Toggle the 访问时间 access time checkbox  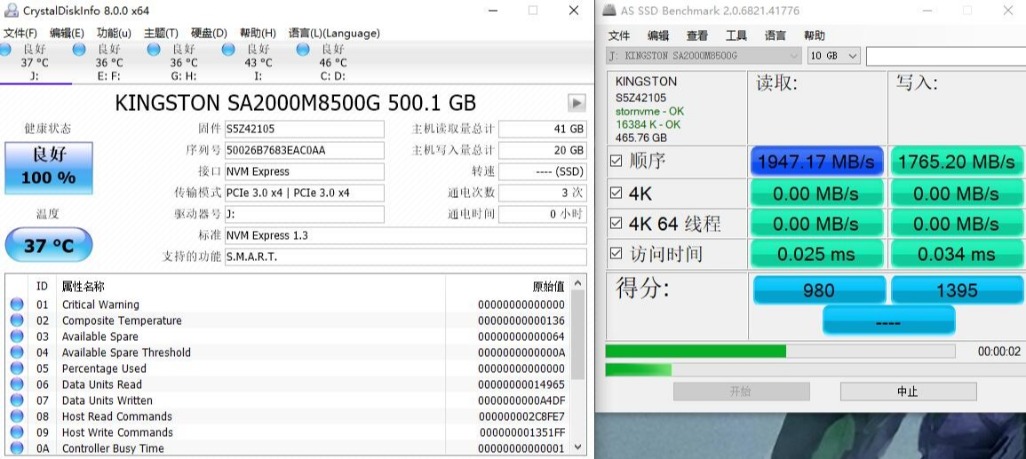pyautogui.click(x=616, y=253)
